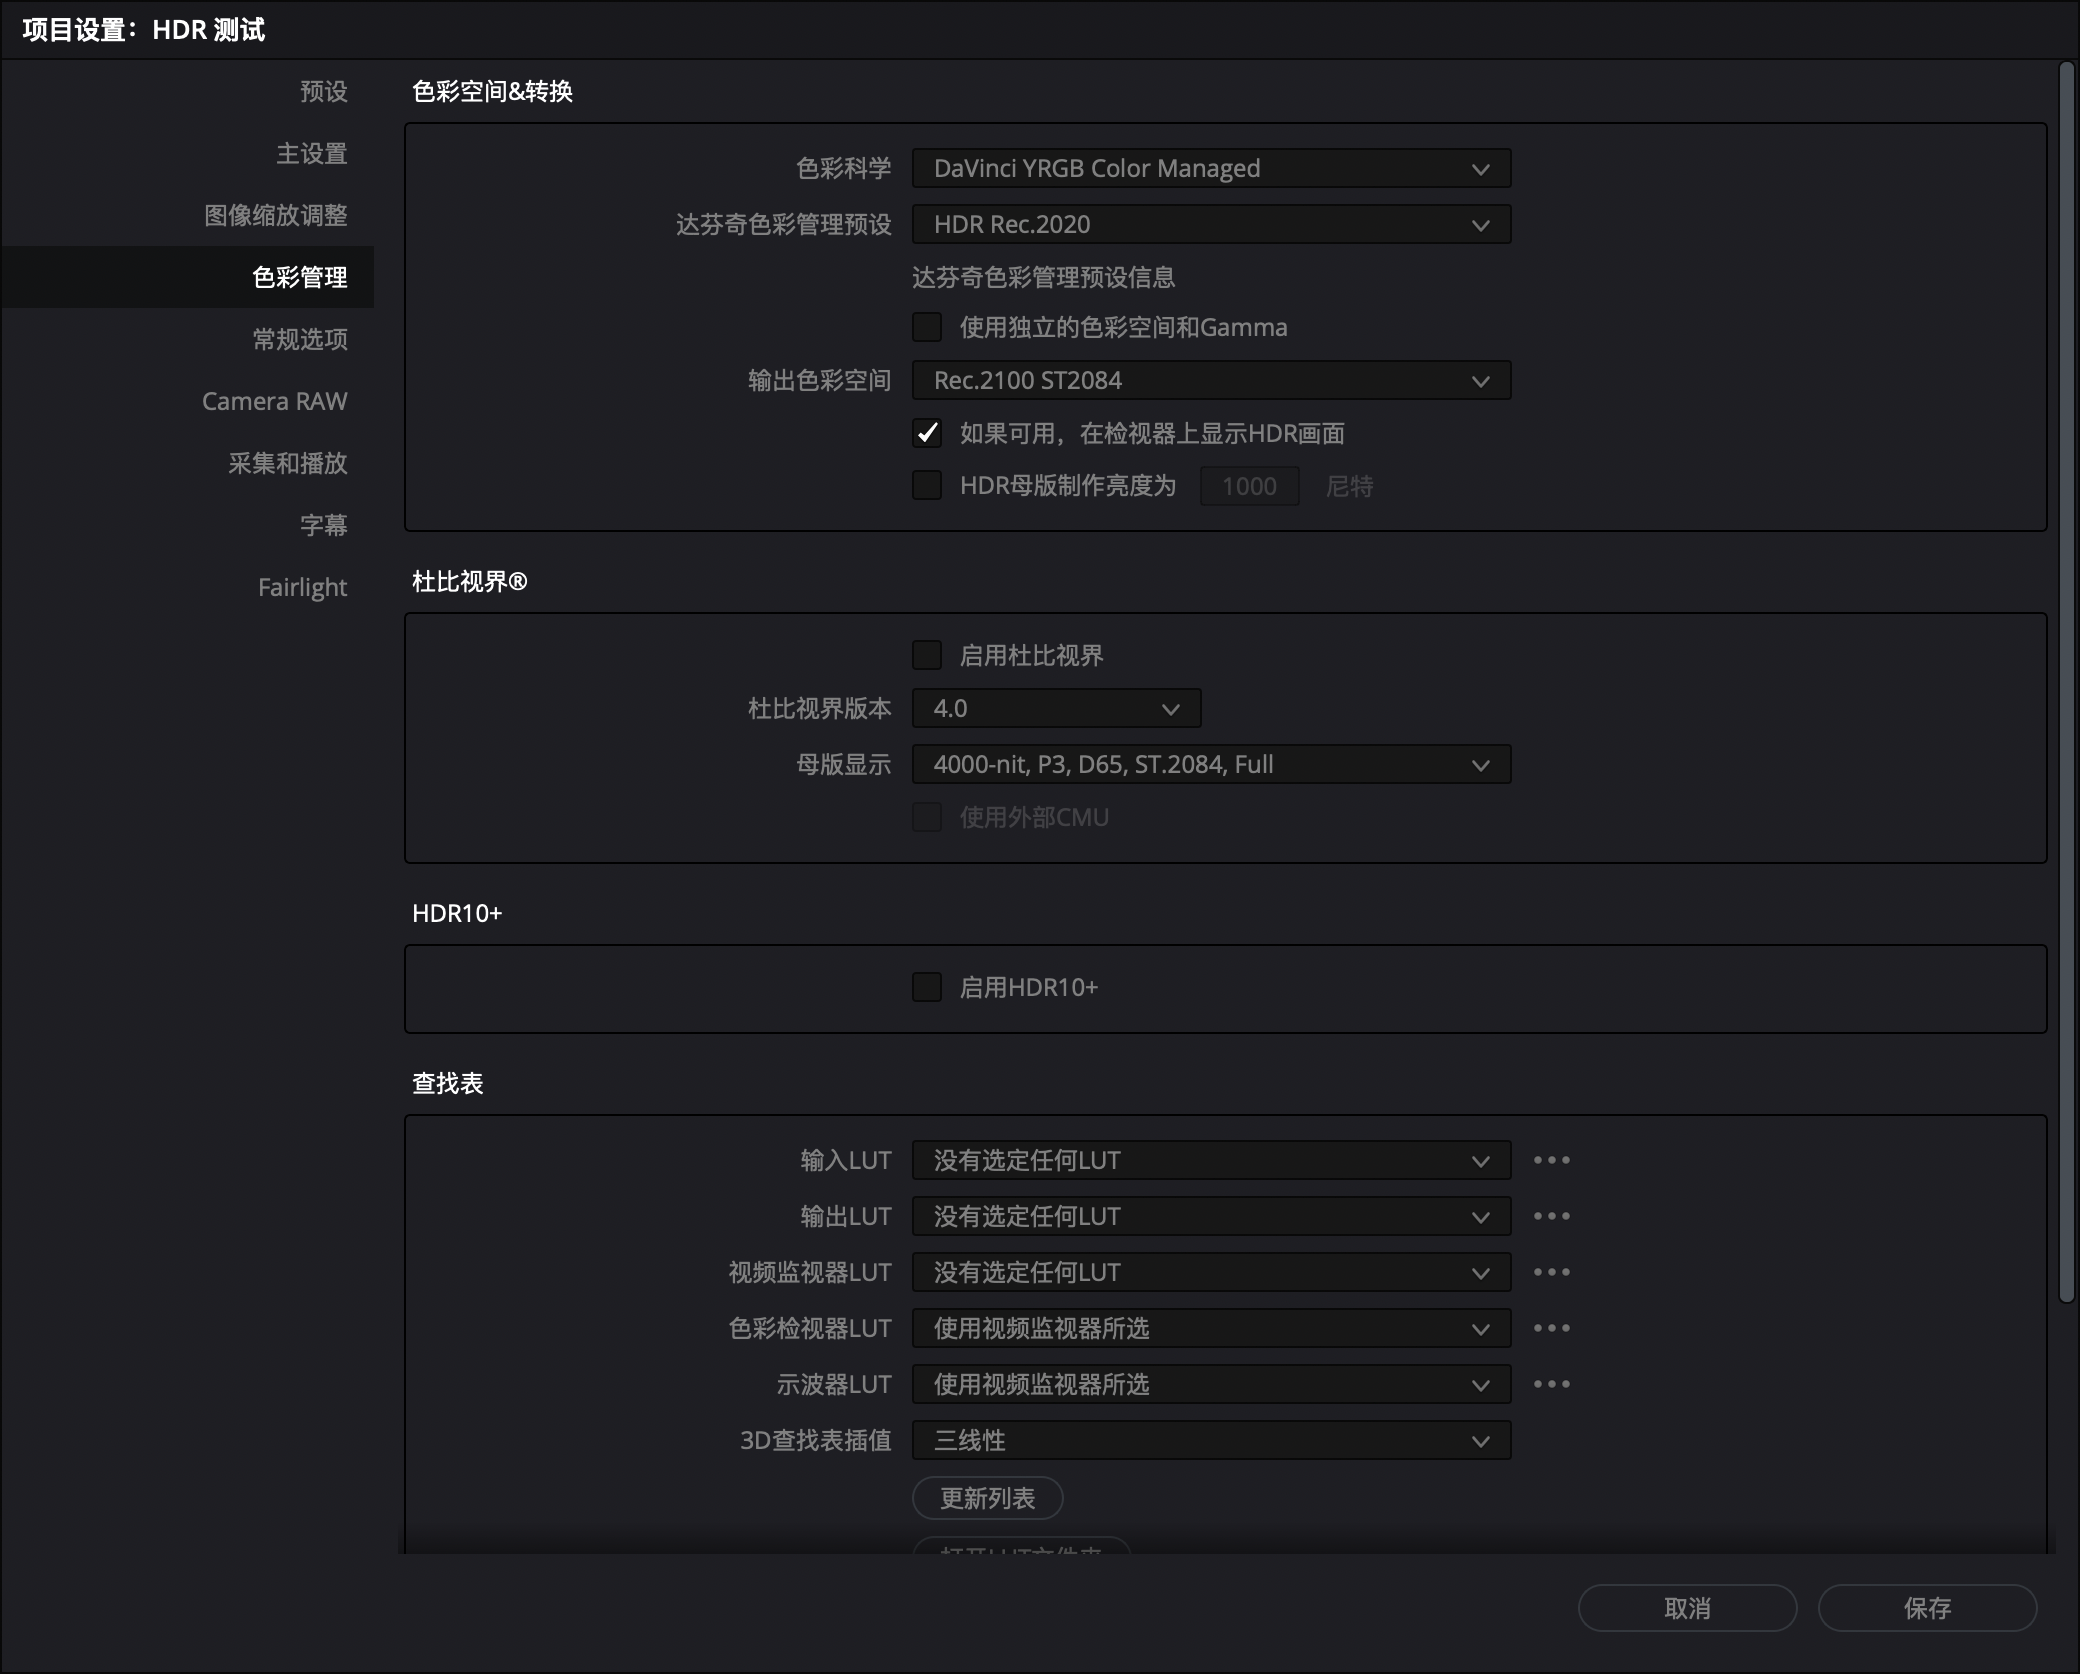This screenshot has width=2080, height=1674.
Task: Tick the 启用HDR10+ checkbox
Action: click(x=927, y=987)
